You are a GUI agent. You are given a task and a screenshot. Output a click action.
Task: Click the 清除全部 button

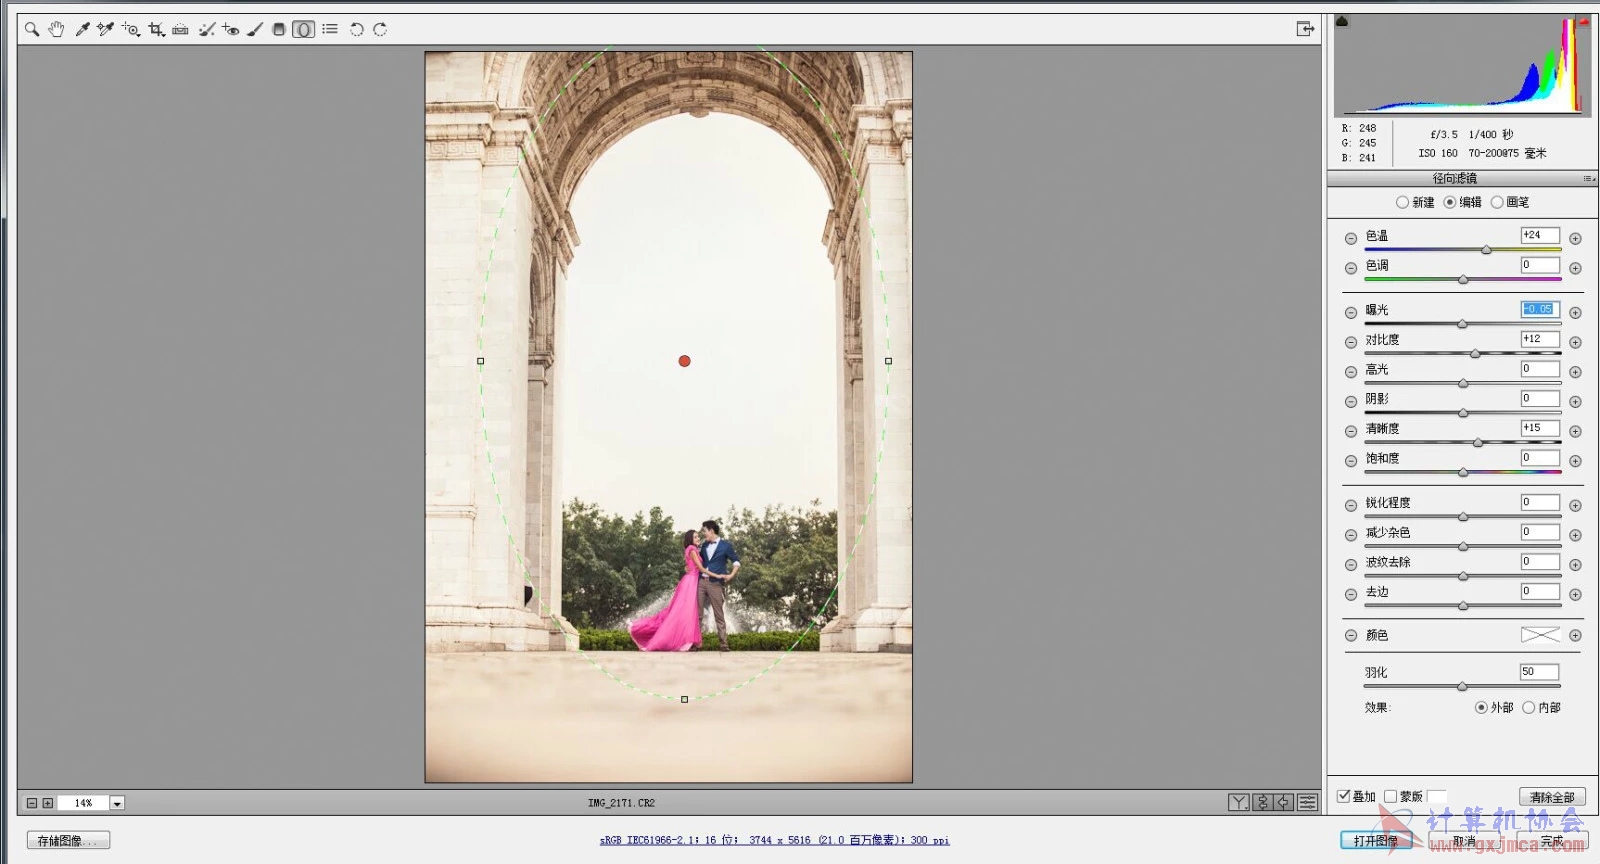tap(1552, 797)
